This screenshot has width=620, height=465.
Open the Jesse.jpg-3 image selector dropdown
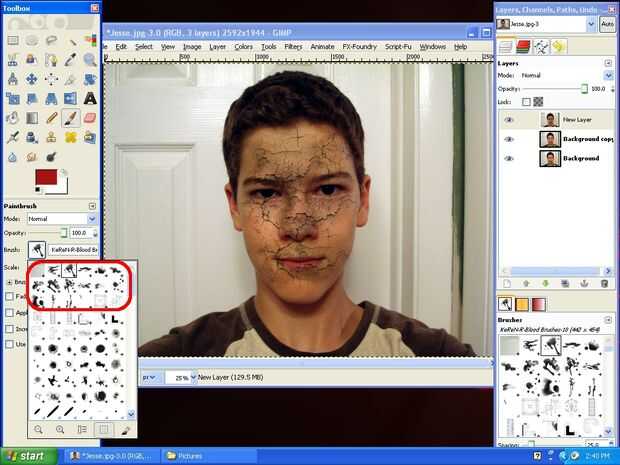point(546,24)
